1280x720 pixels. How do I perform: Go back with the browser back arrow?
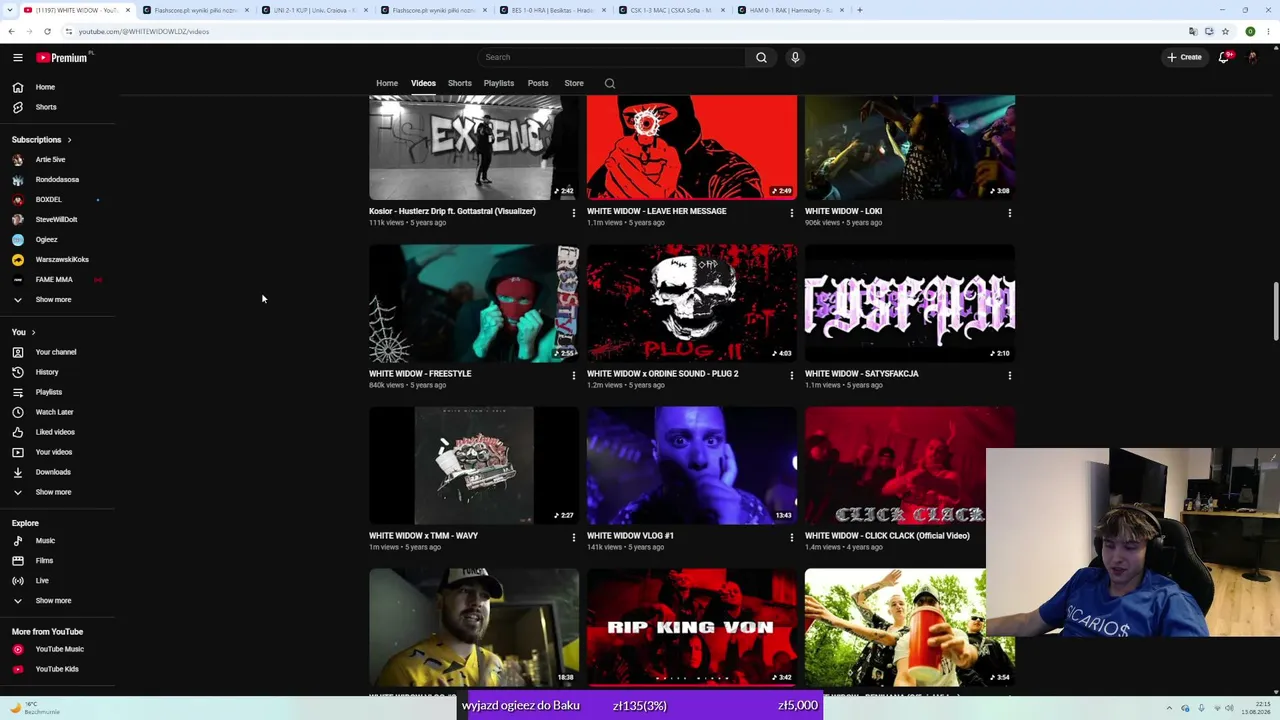[x=11, y=31]
